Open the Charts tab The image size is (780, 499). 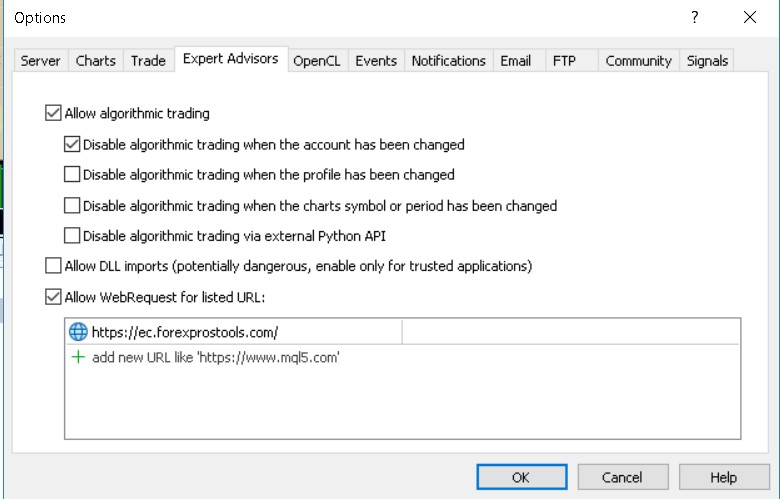[x=96, y=61]
